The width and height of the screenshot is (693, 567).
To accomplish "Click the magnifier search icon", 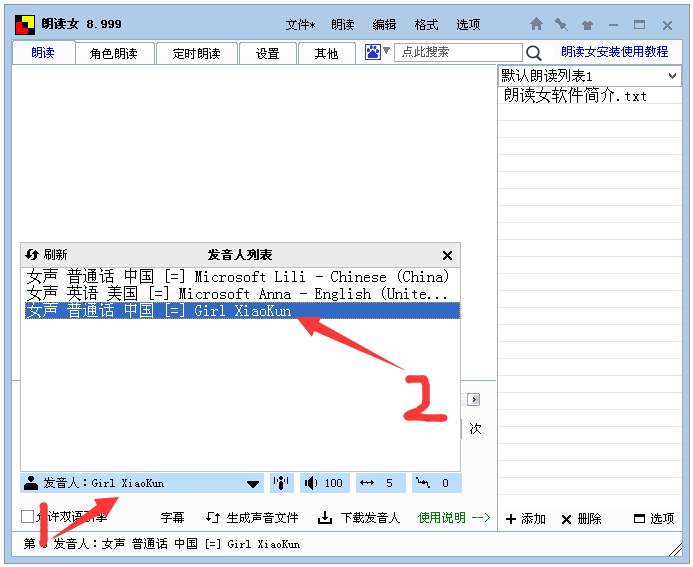I will tap(534, 53).
